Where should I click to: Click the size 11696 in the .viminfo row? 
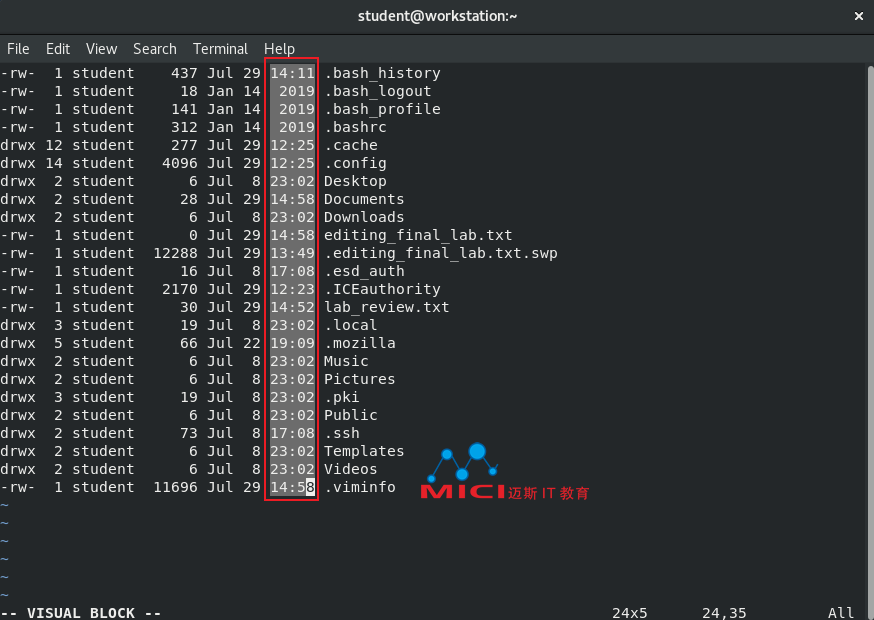[175, 487]
